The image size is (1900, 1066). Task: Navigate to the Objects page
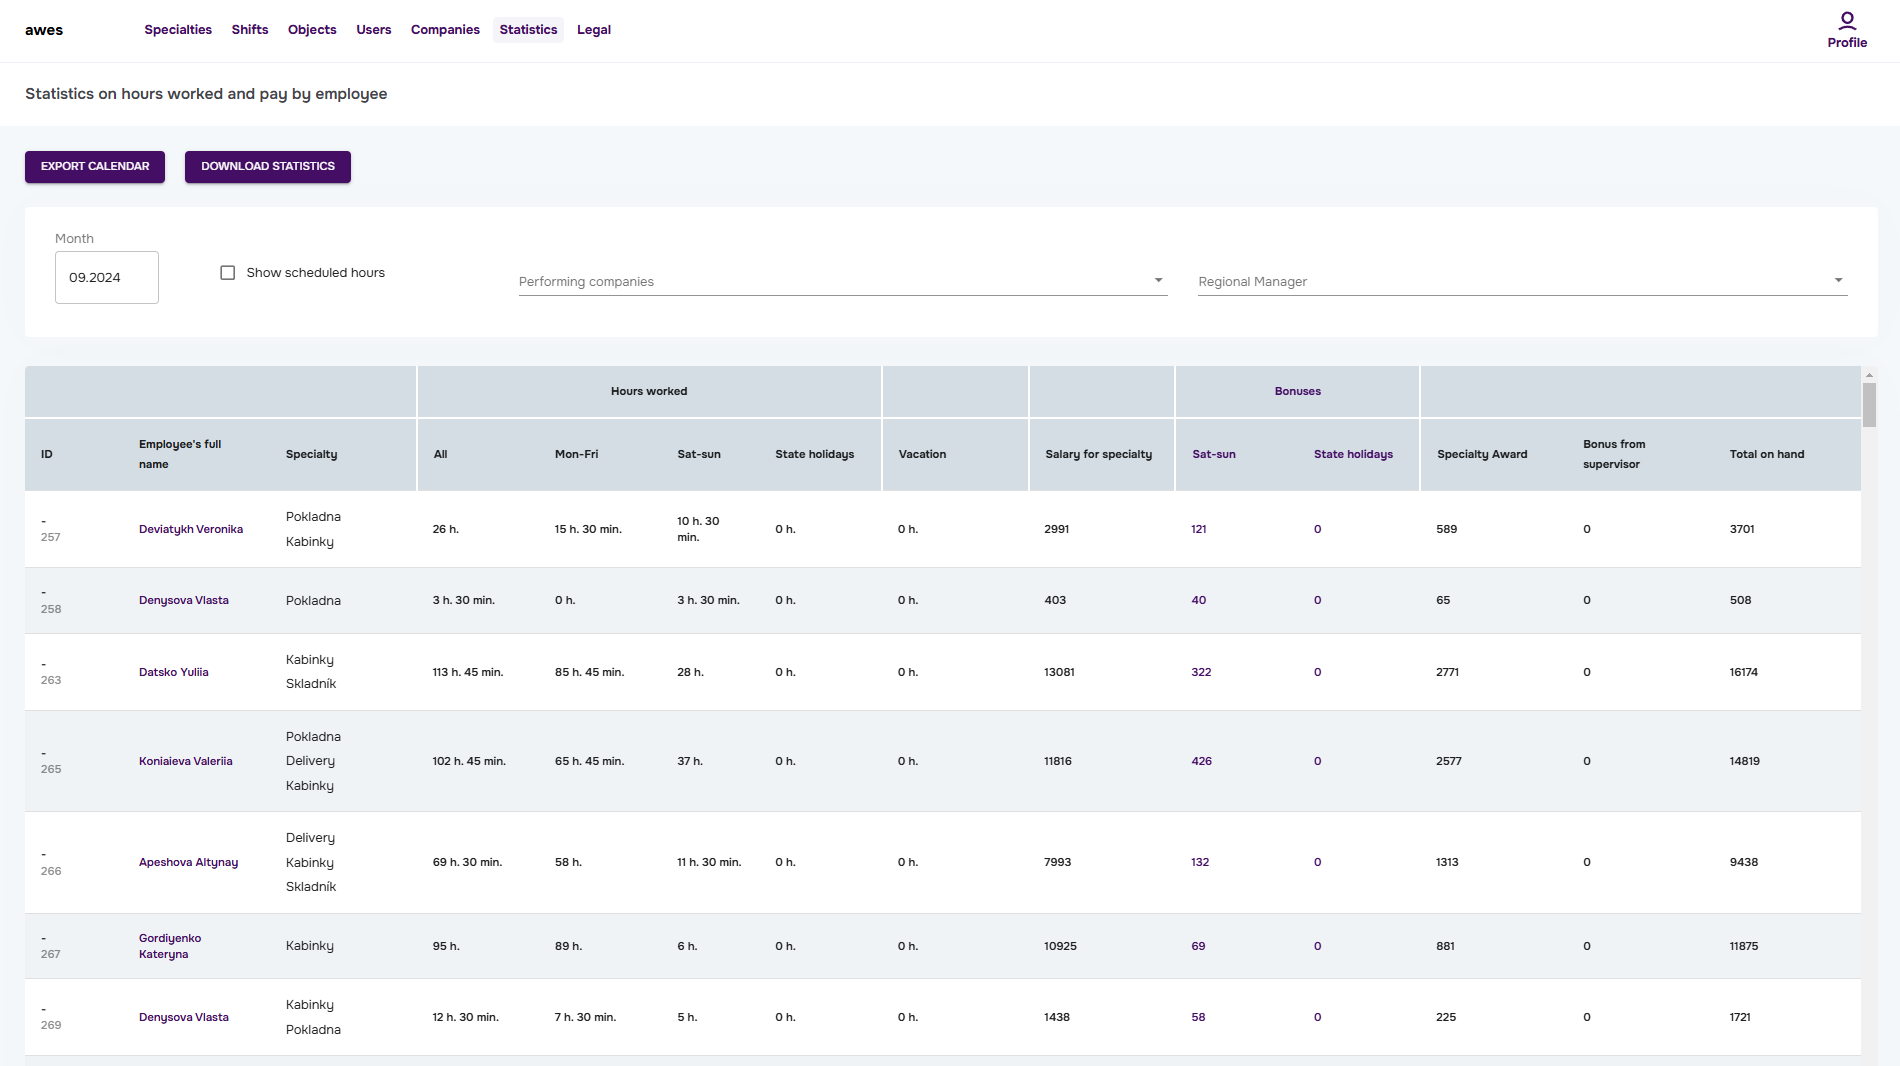[312, 30]
